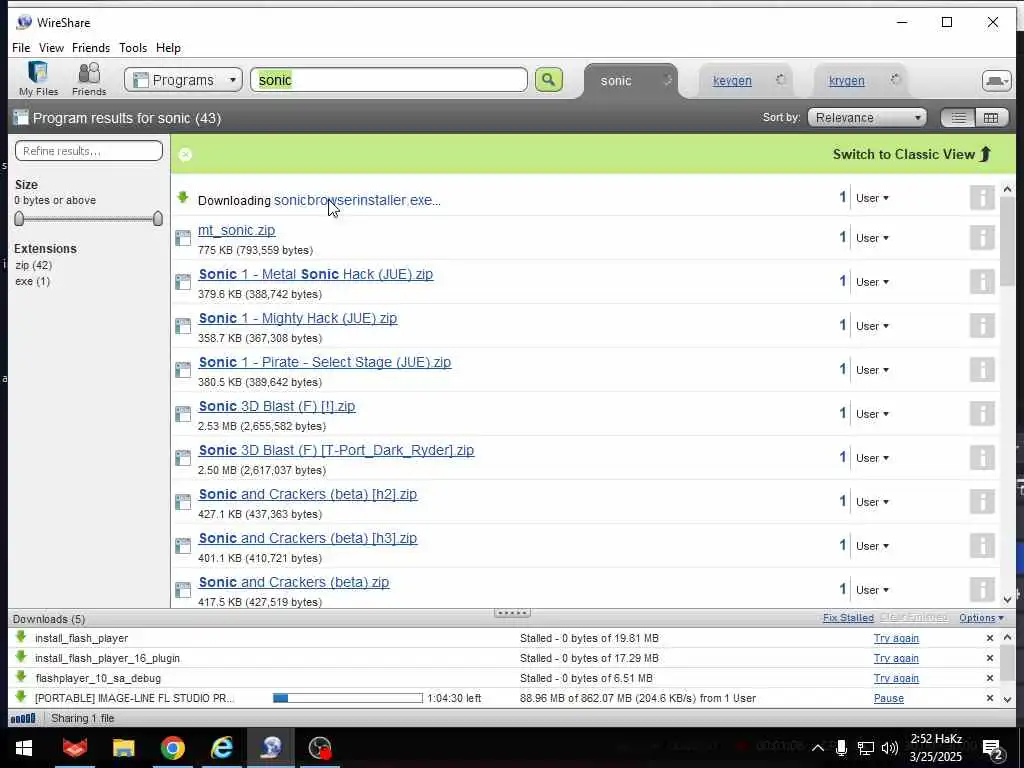The image size is (1024, 768).
Task: Open downloads Options dropdown
Action: (x=981, y=618)
